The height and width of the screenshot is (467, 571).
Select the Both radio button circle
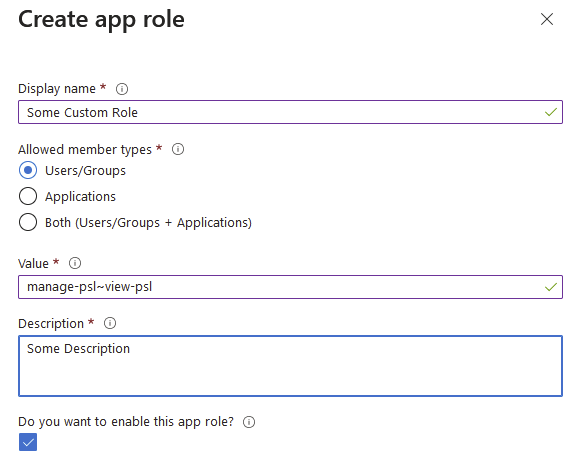[28, 222]
